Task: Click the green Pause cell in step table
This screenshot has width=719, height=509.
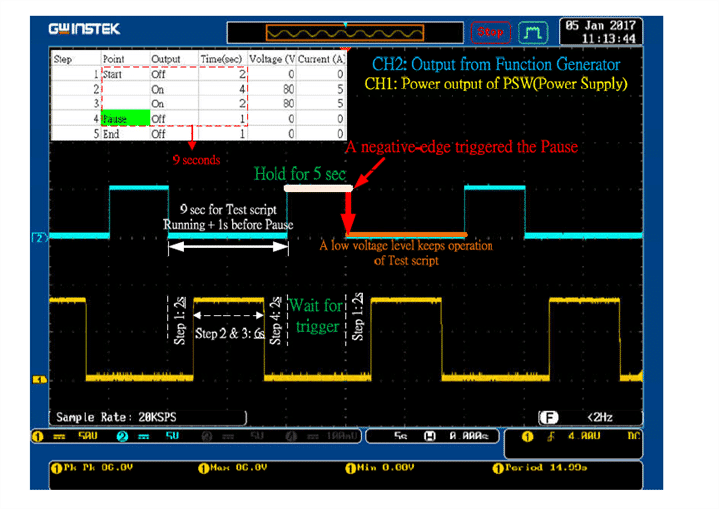Action: click(124, 119)
